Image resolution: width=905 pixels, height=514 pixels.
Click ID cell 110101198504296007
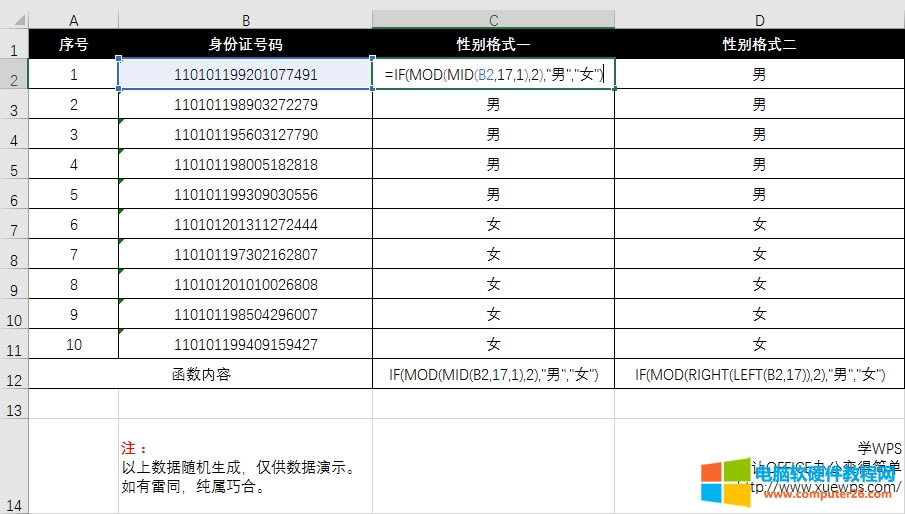point(245,314)
